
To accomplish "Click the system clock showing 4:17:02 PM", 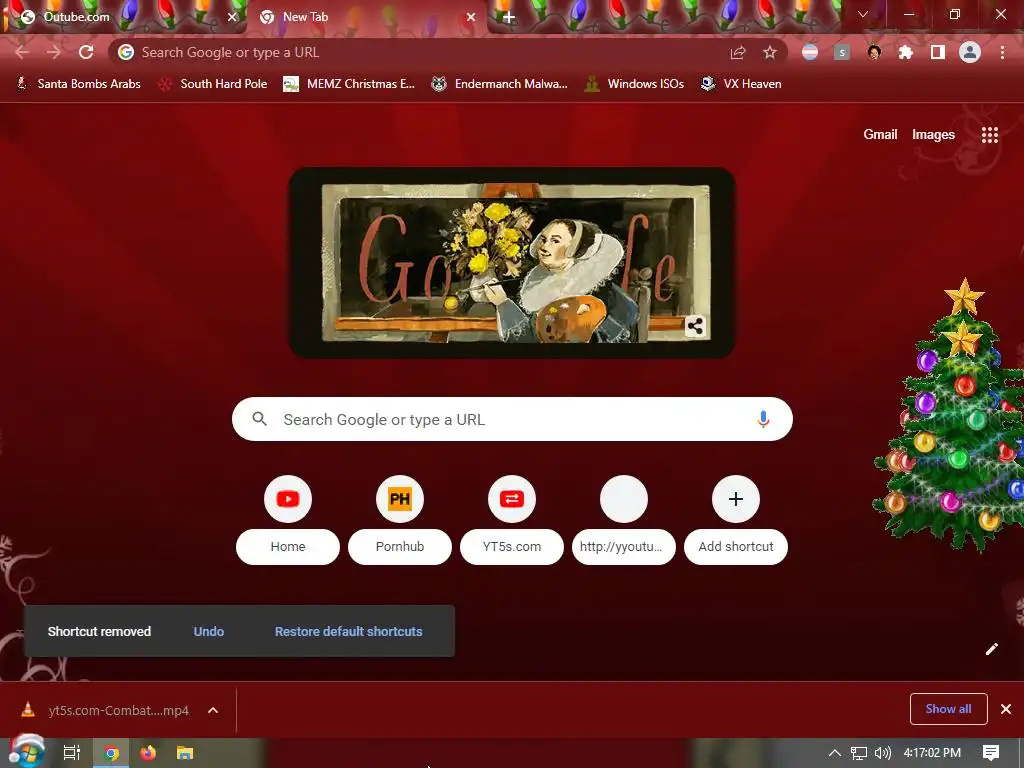I will click(932, 753).
